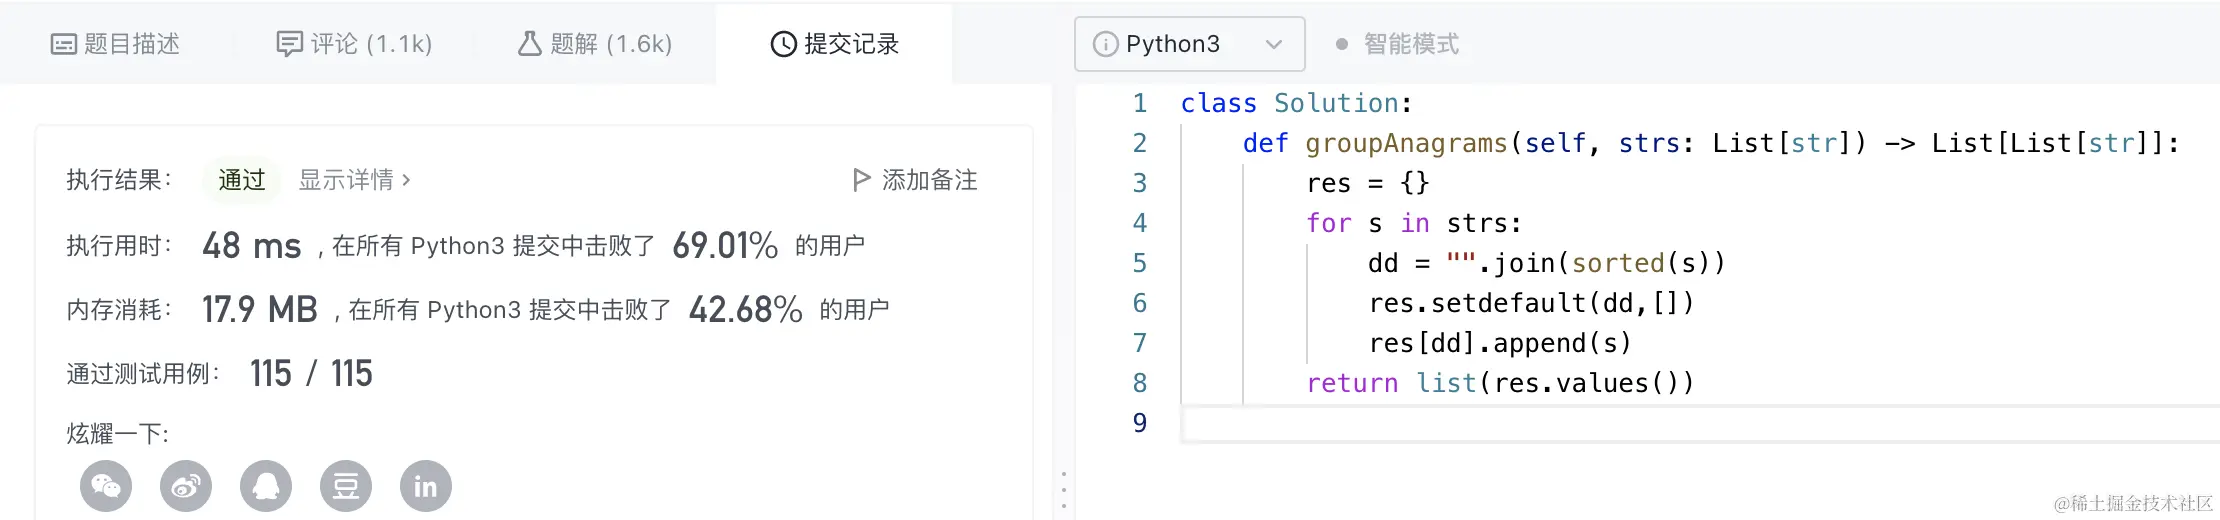Click the panel divider drag handle
Viewport: 2220px width, 520px height.
click(1063, 491)
